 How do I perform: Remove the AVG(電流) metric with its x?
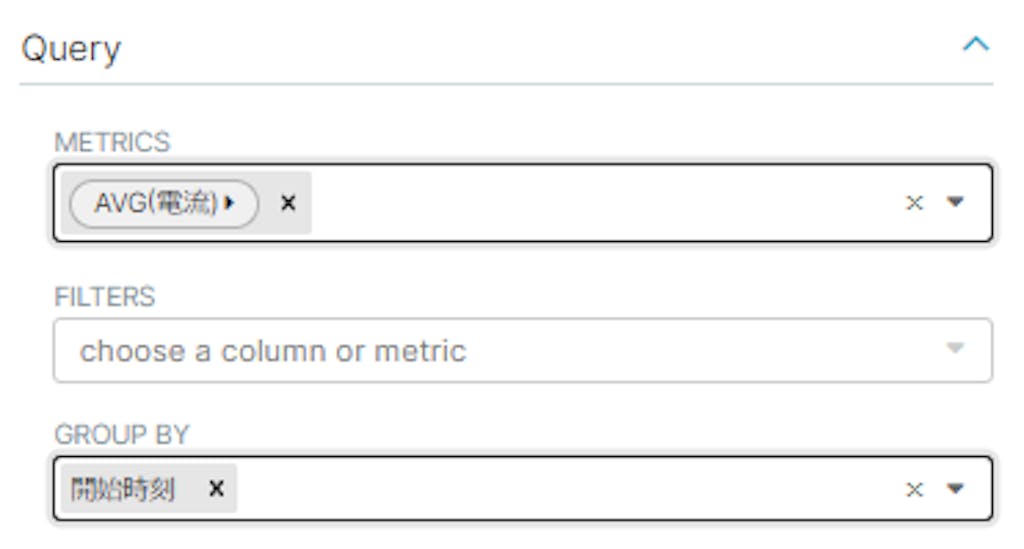(288, 203)
